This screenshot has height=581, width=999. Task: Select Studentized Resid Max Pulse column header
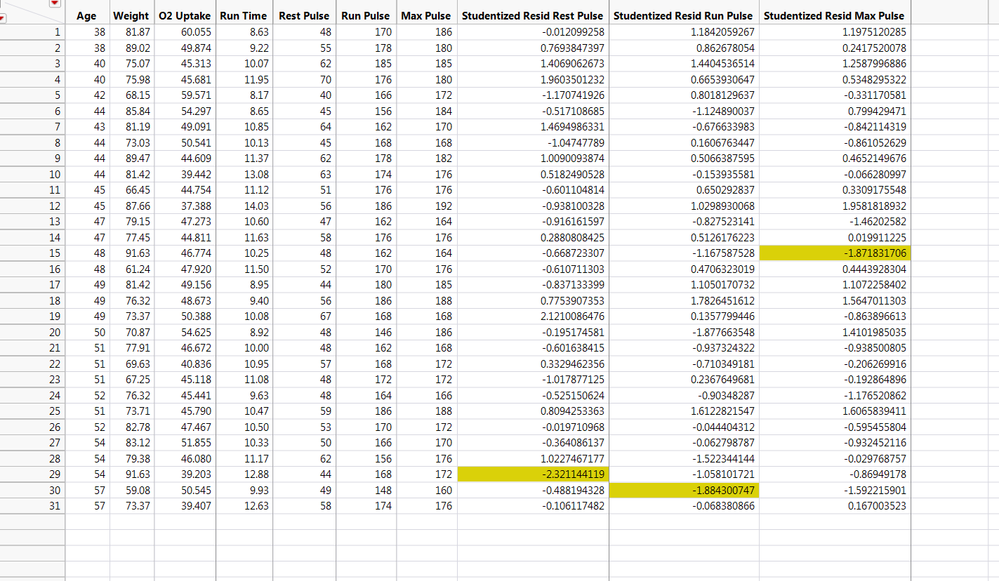click(x=834, y=16)
